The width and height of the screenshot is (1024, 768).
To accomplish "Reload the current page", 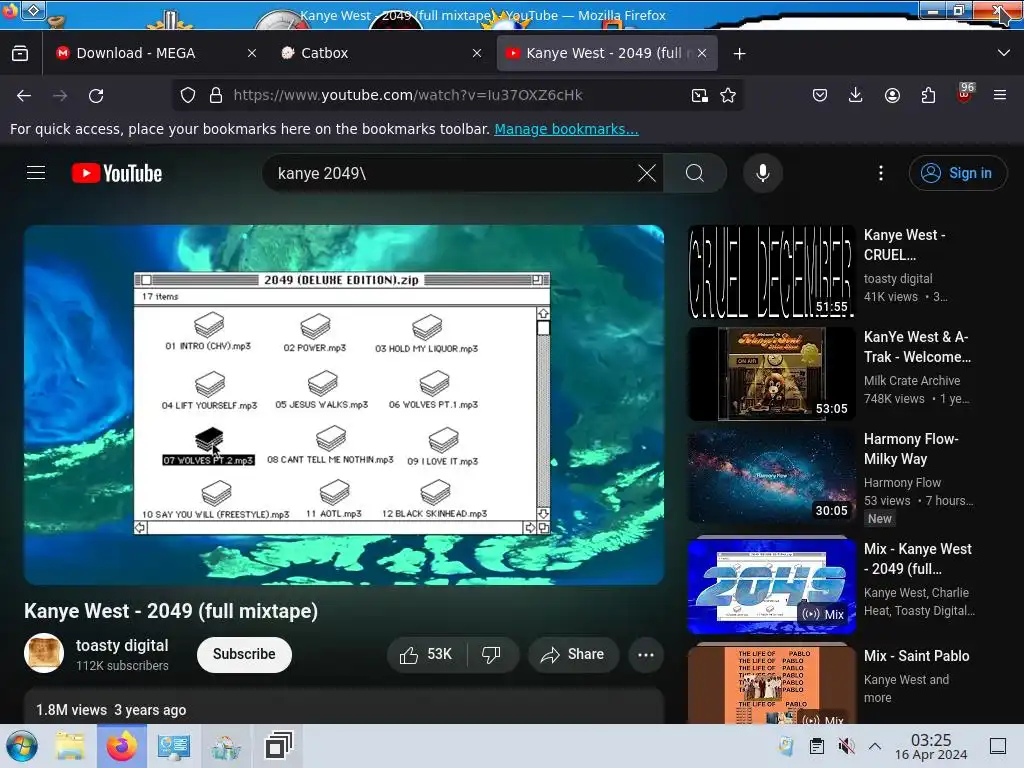I will click(x=96, y=96).
